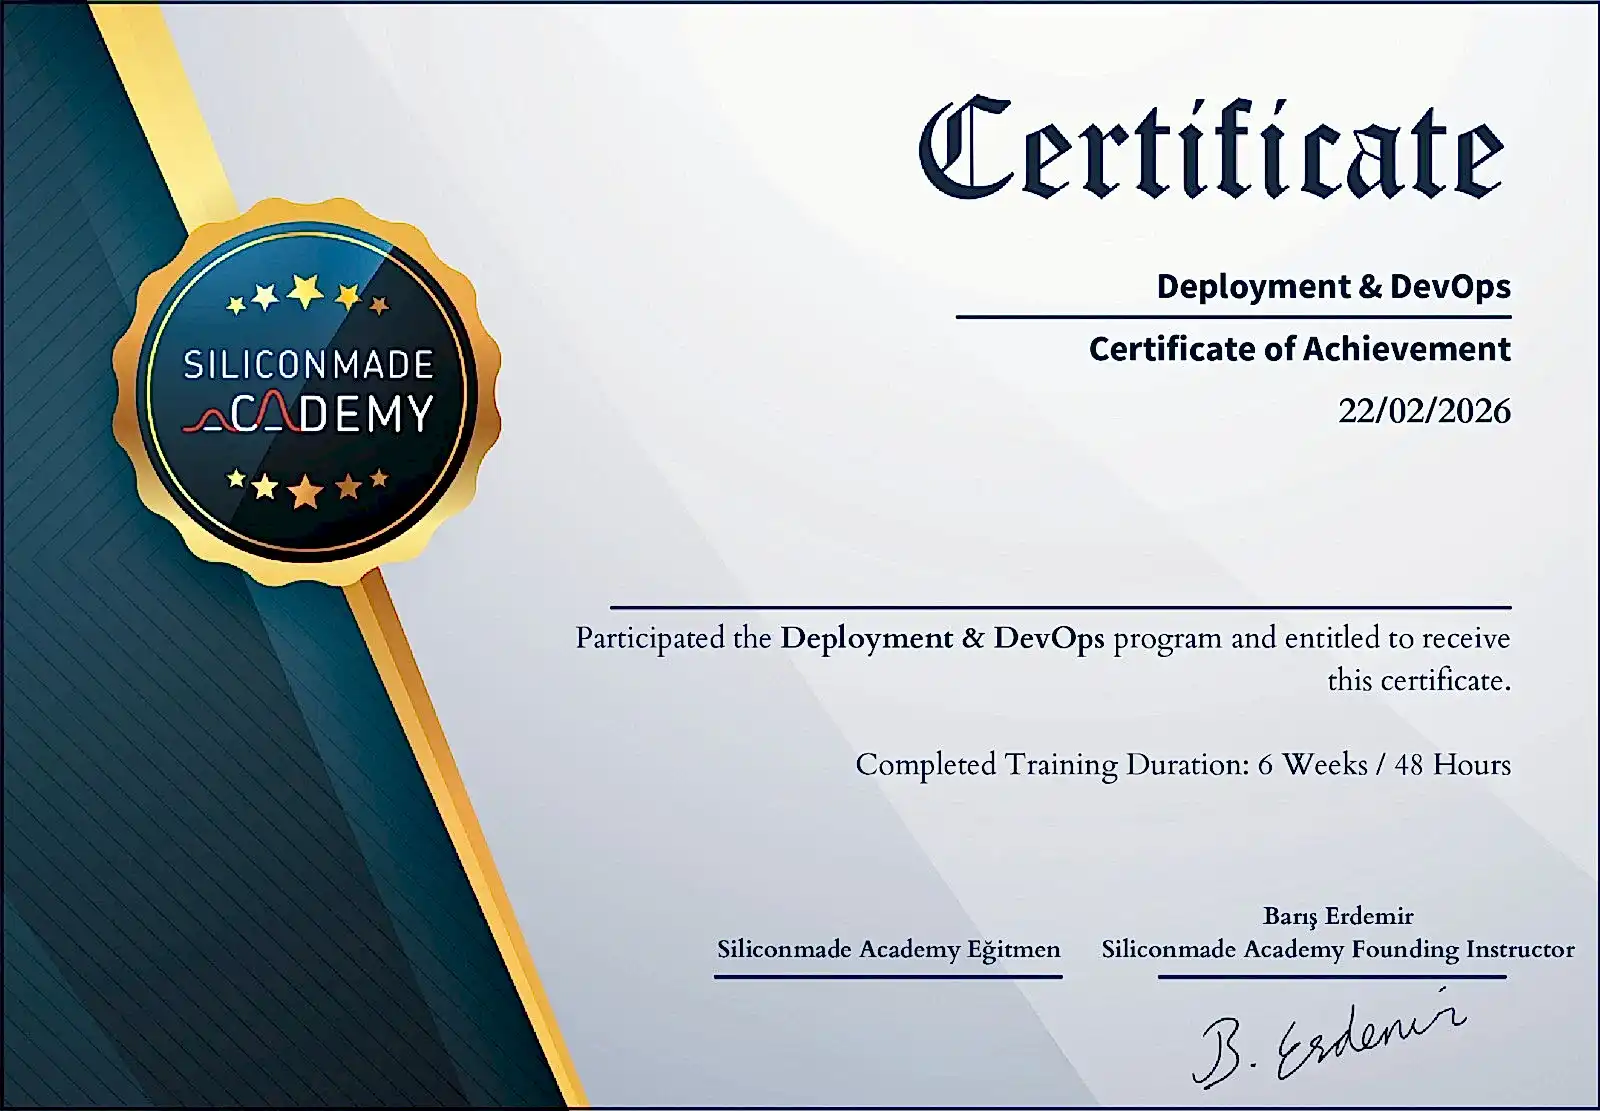The image size is (1600, 1111).
Task: Select the date 22/02/2026
Action: (x=1424, y=411)
